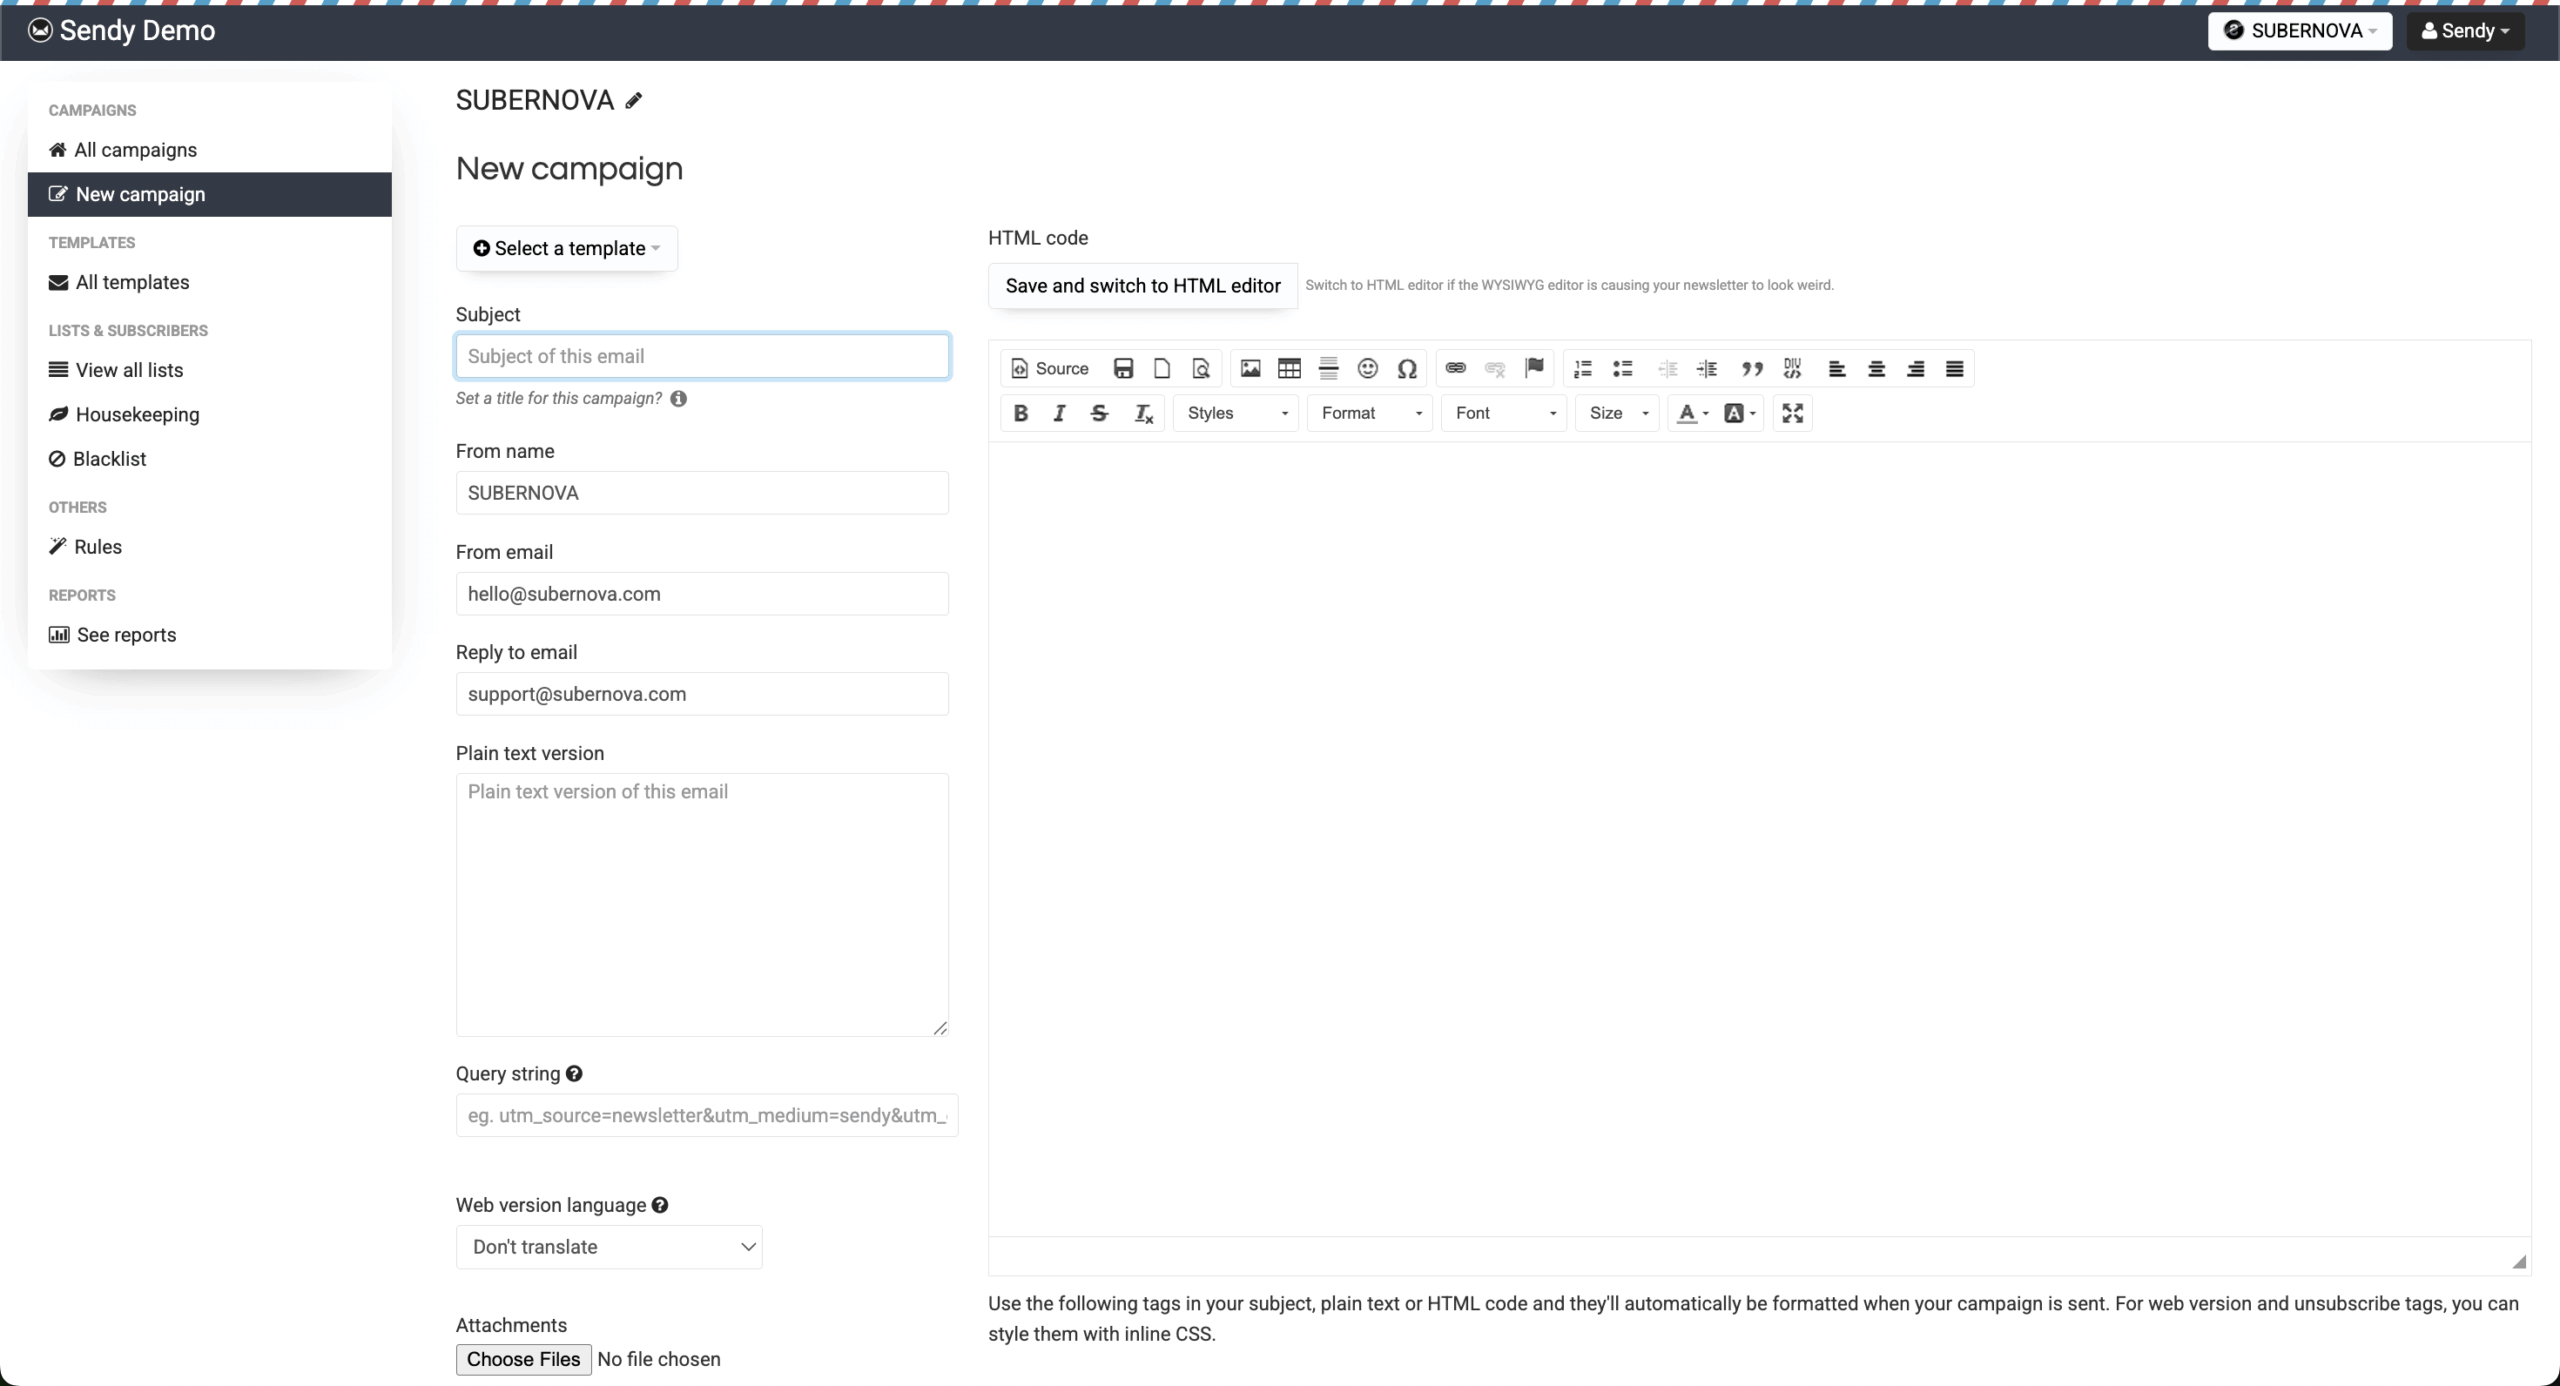This screenshot has height=1386, width=2560.
Task: Toggle italic text style
Action: [1059, 413]
